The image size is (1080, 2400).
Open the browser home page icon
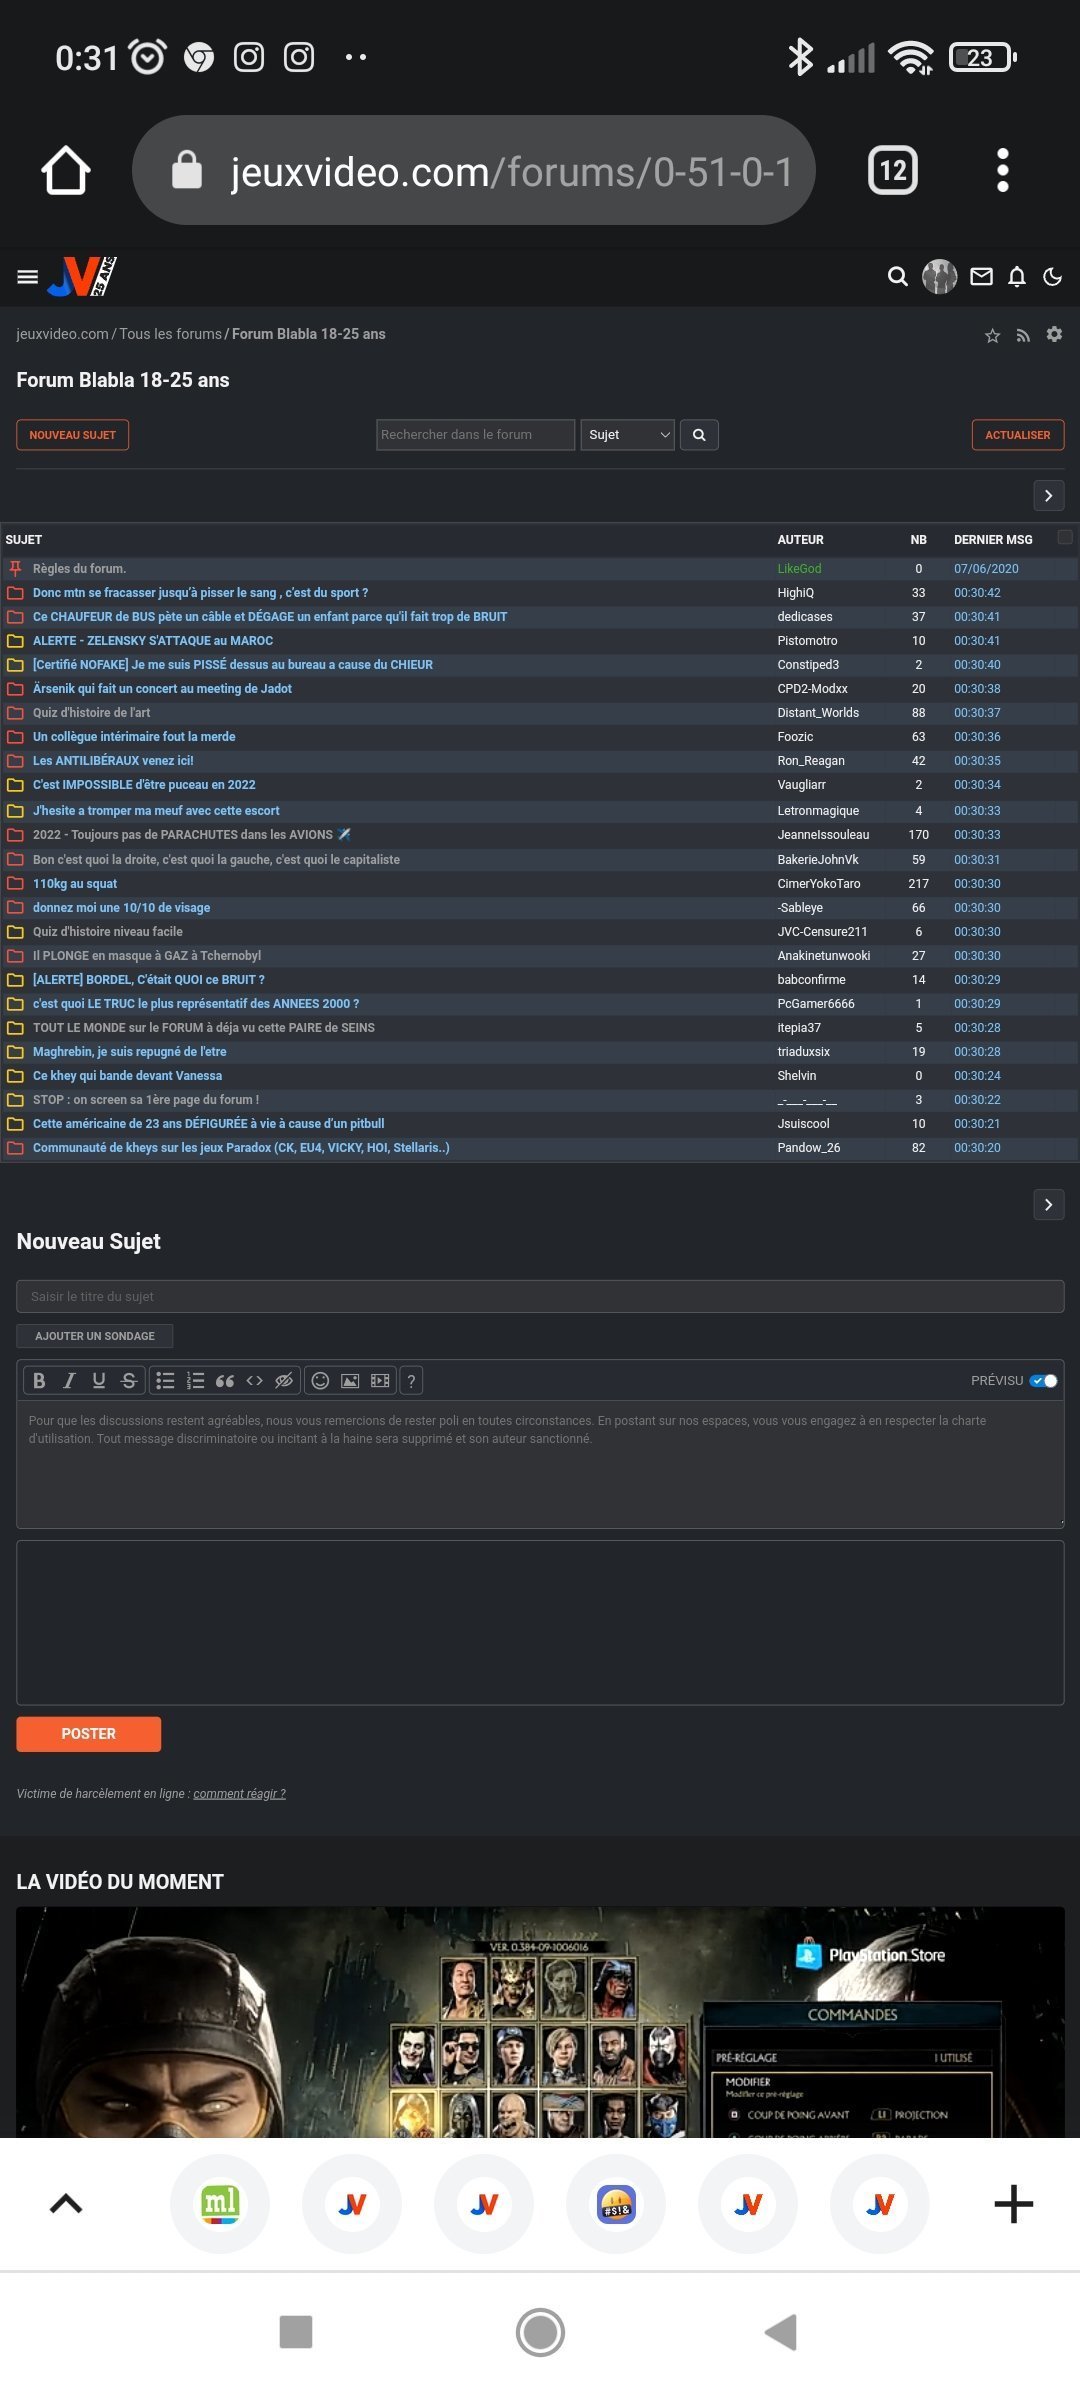click(66, 170)
